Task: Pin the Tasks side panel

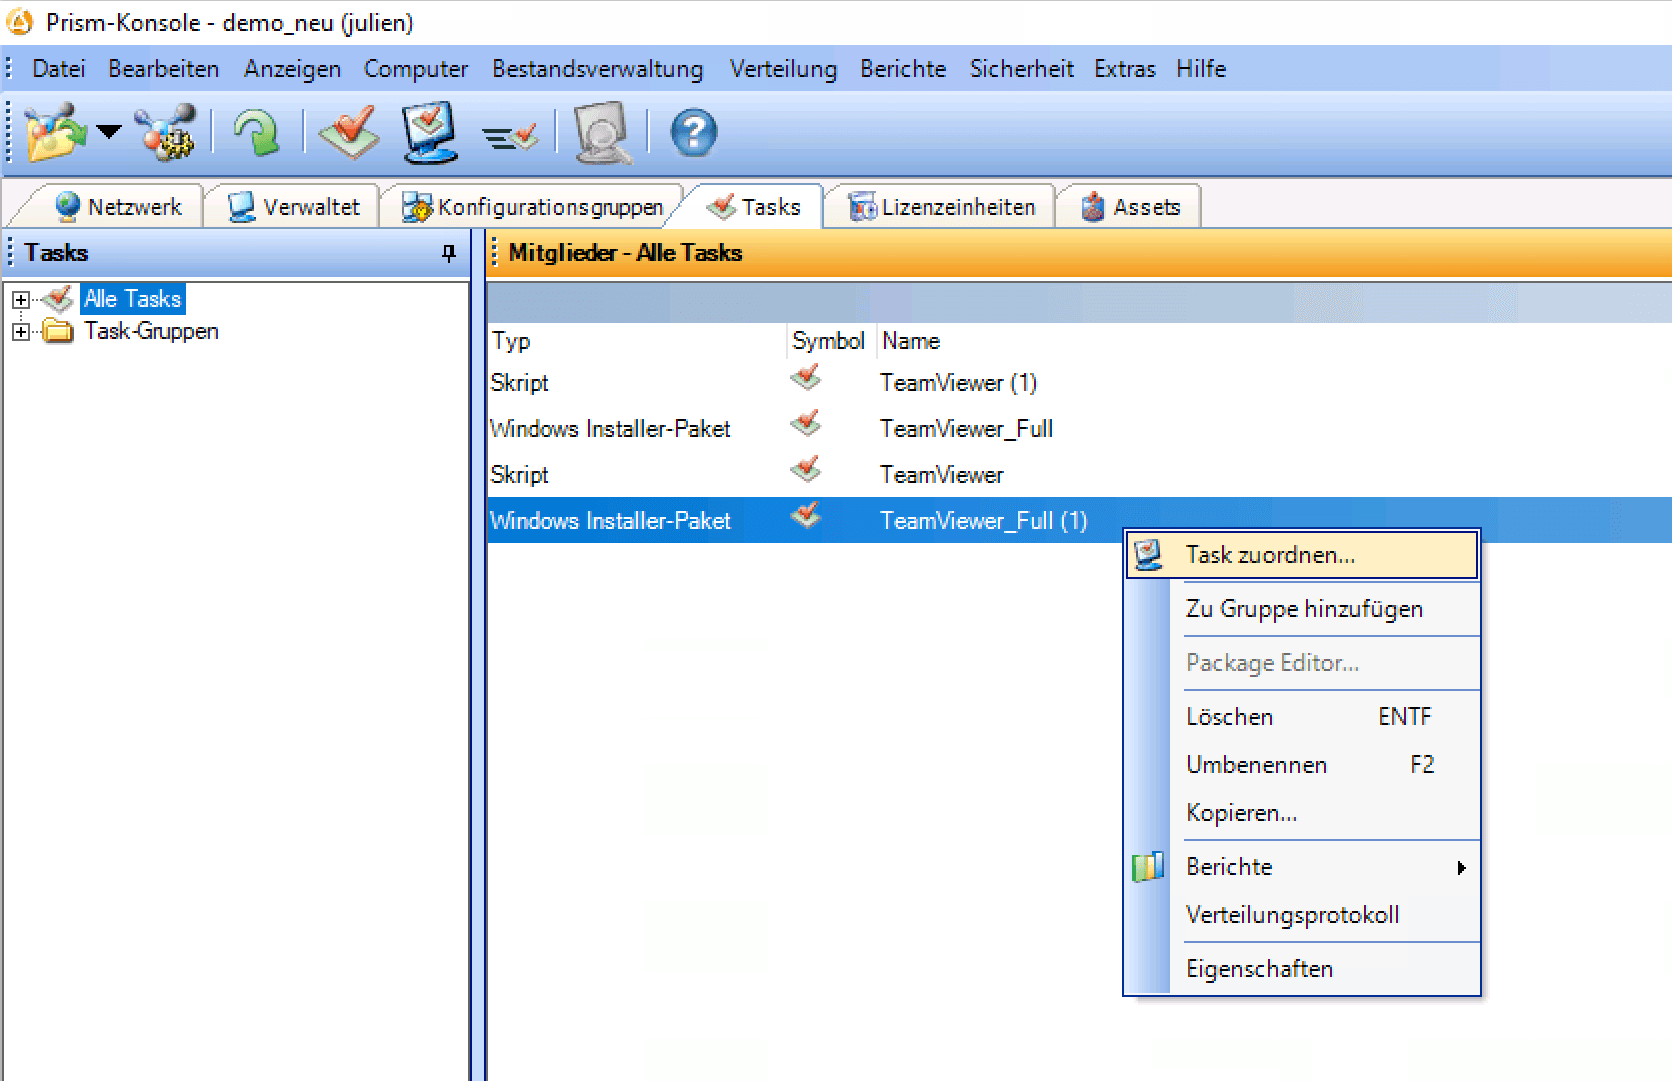Action: pos(449,253)
